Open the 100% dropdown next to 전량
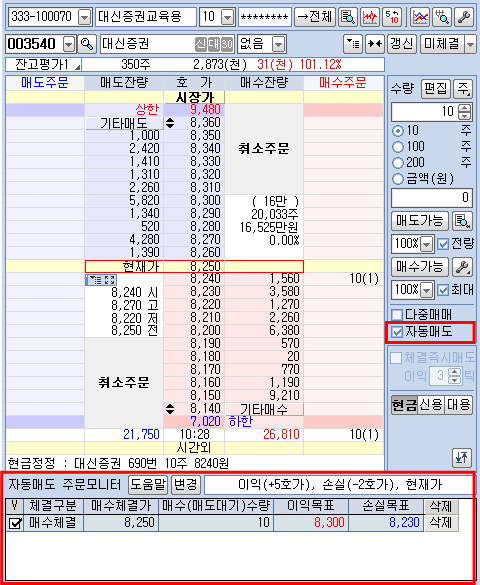The height and width of the screenshot is (585, 480). [427, 244]
